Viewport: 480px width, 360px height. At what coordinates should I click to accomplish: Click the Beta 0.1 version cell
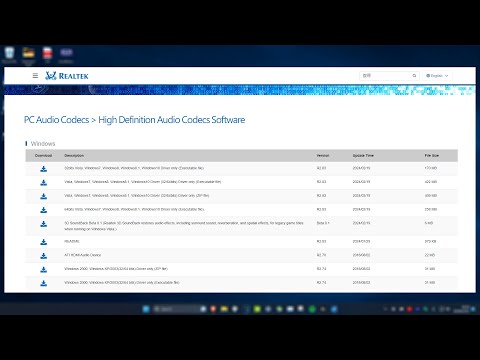pos(323,223)
